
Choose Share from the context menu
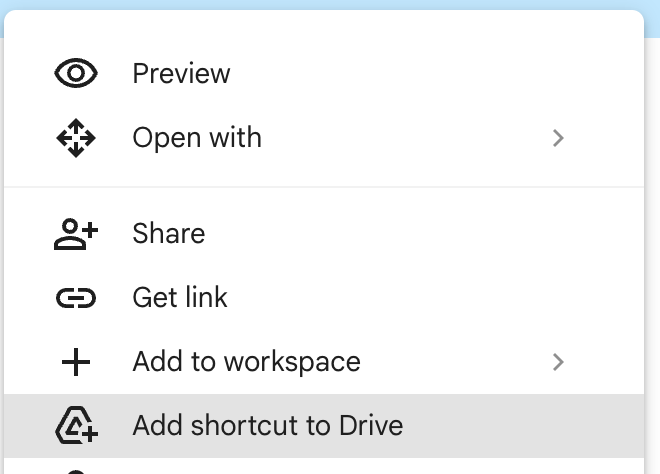(168, 234)
